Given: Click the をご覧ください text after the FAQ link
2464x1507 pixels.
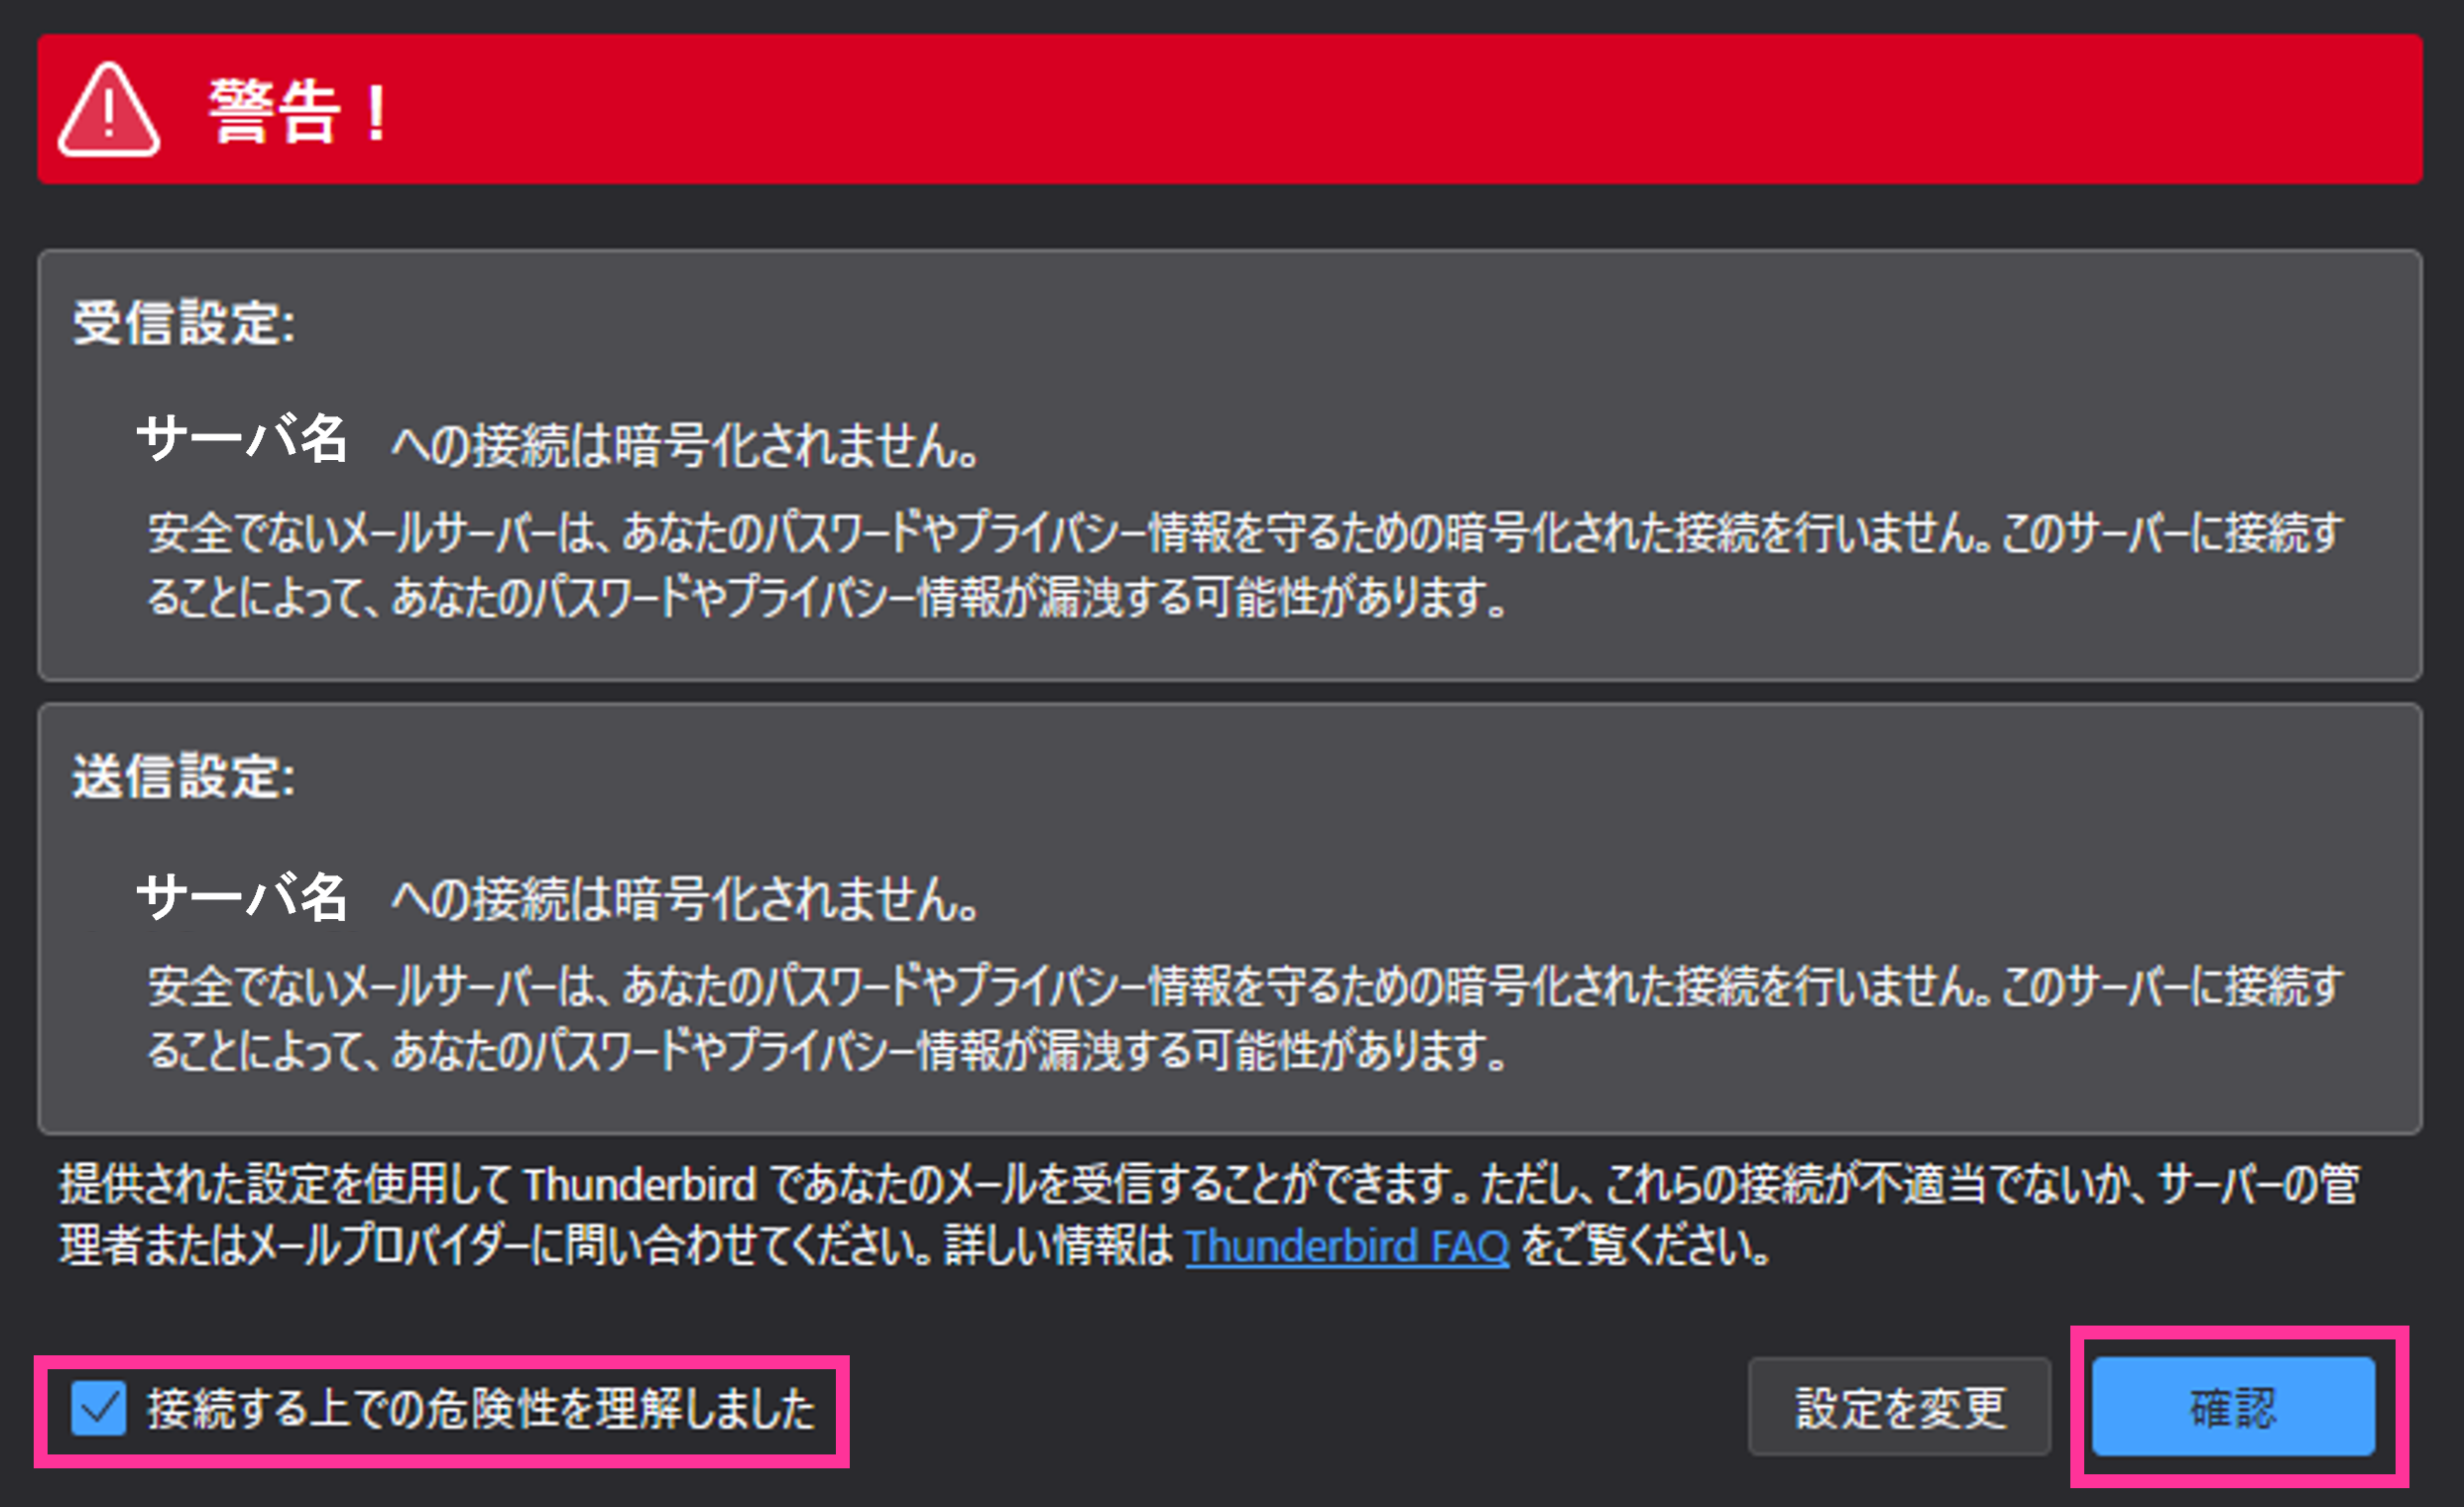Looking at the screenshot, I should tap(1646, 1246).
